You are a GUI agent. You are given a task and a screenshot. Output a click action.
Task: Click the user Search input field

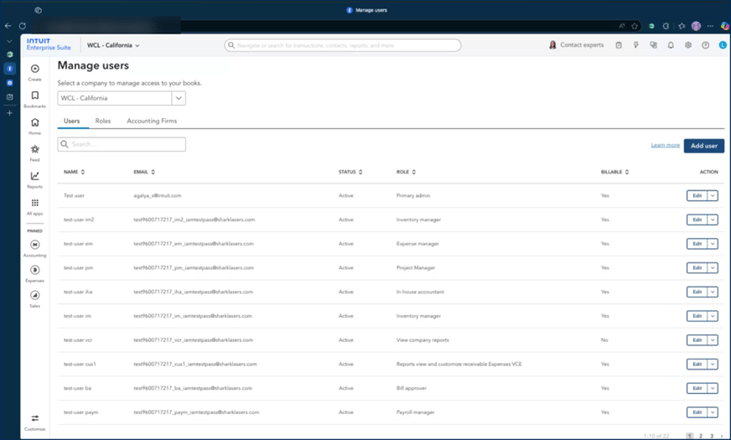(122, 144)
